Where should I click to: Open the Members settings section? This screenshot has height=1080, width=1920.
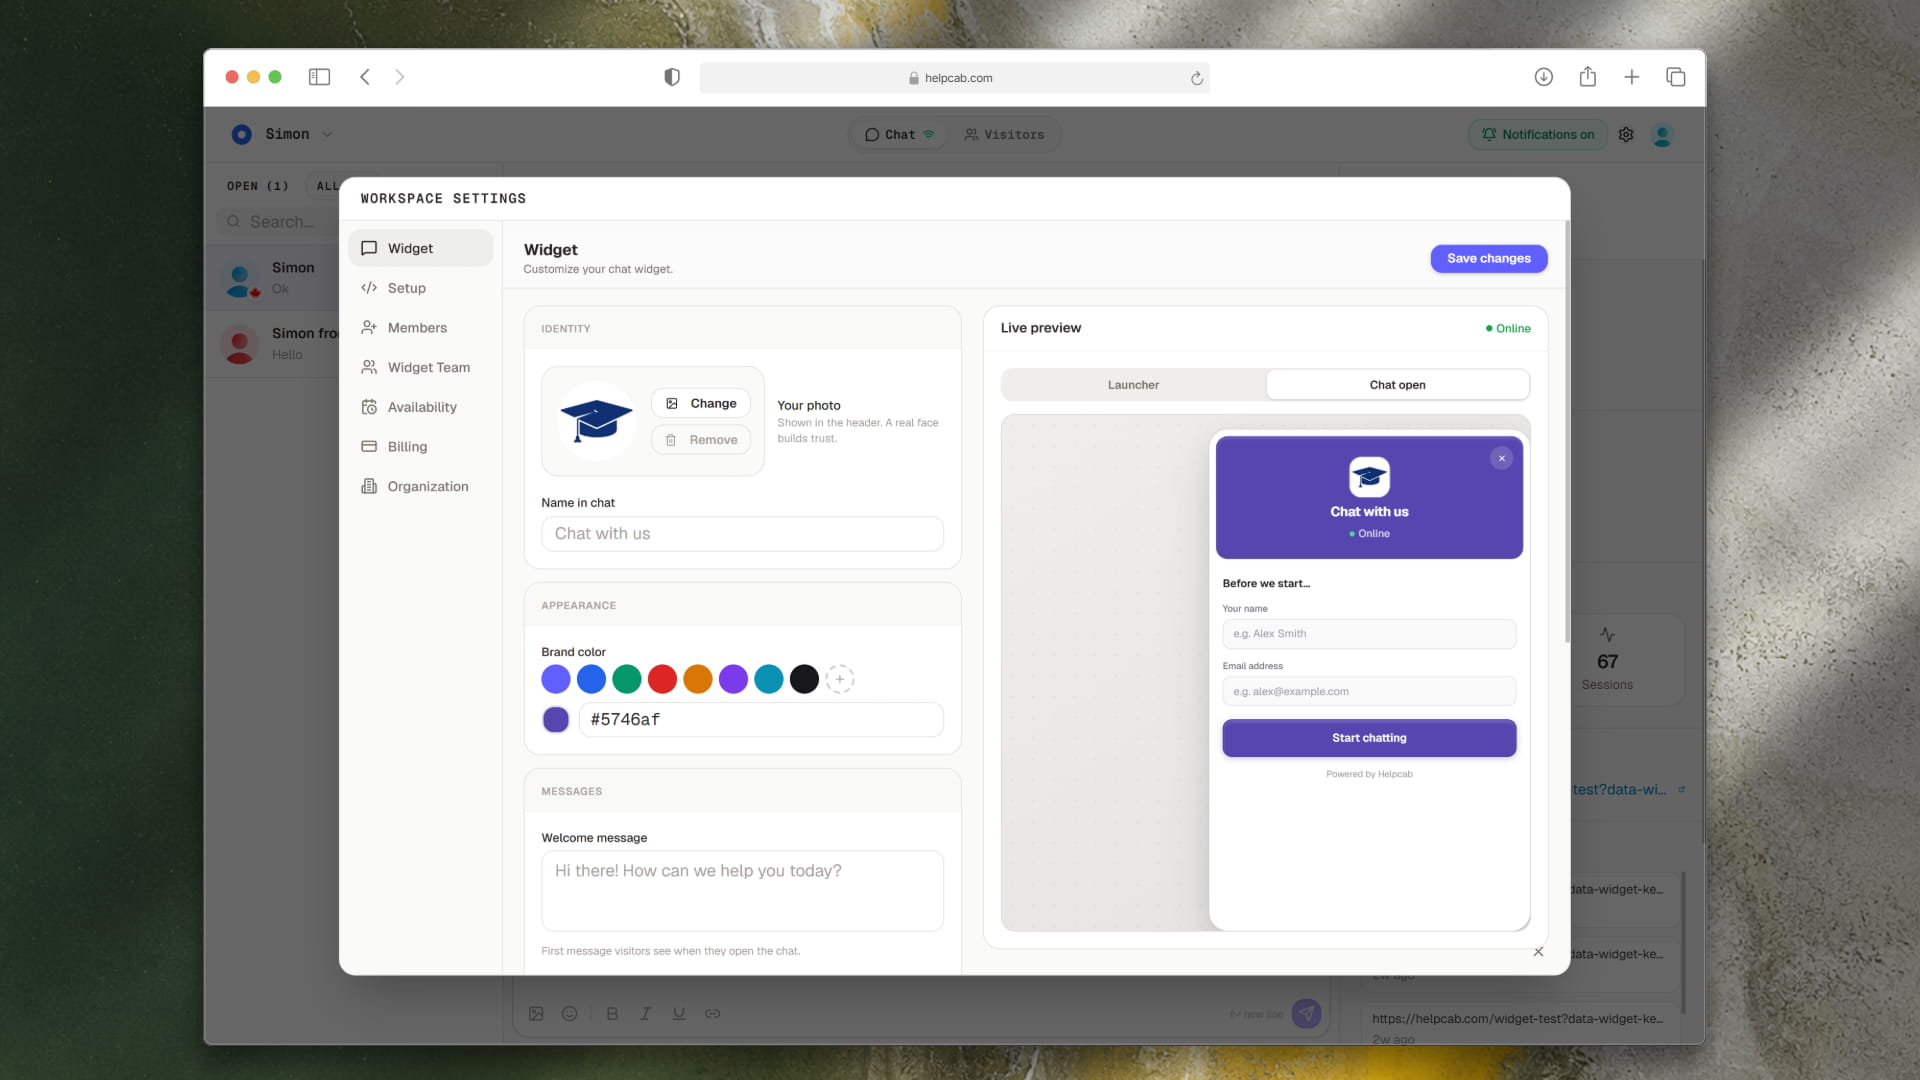[x=420, y=328]
